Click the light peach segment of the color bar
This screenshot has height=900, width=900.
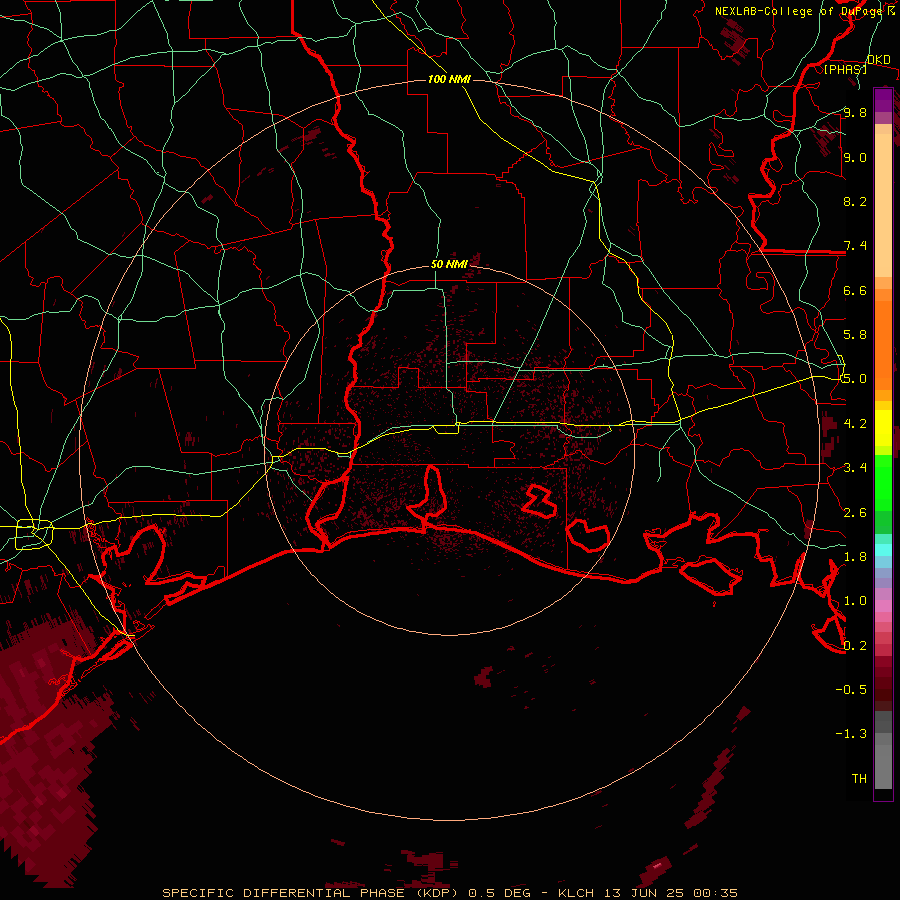tap(883, 205)
